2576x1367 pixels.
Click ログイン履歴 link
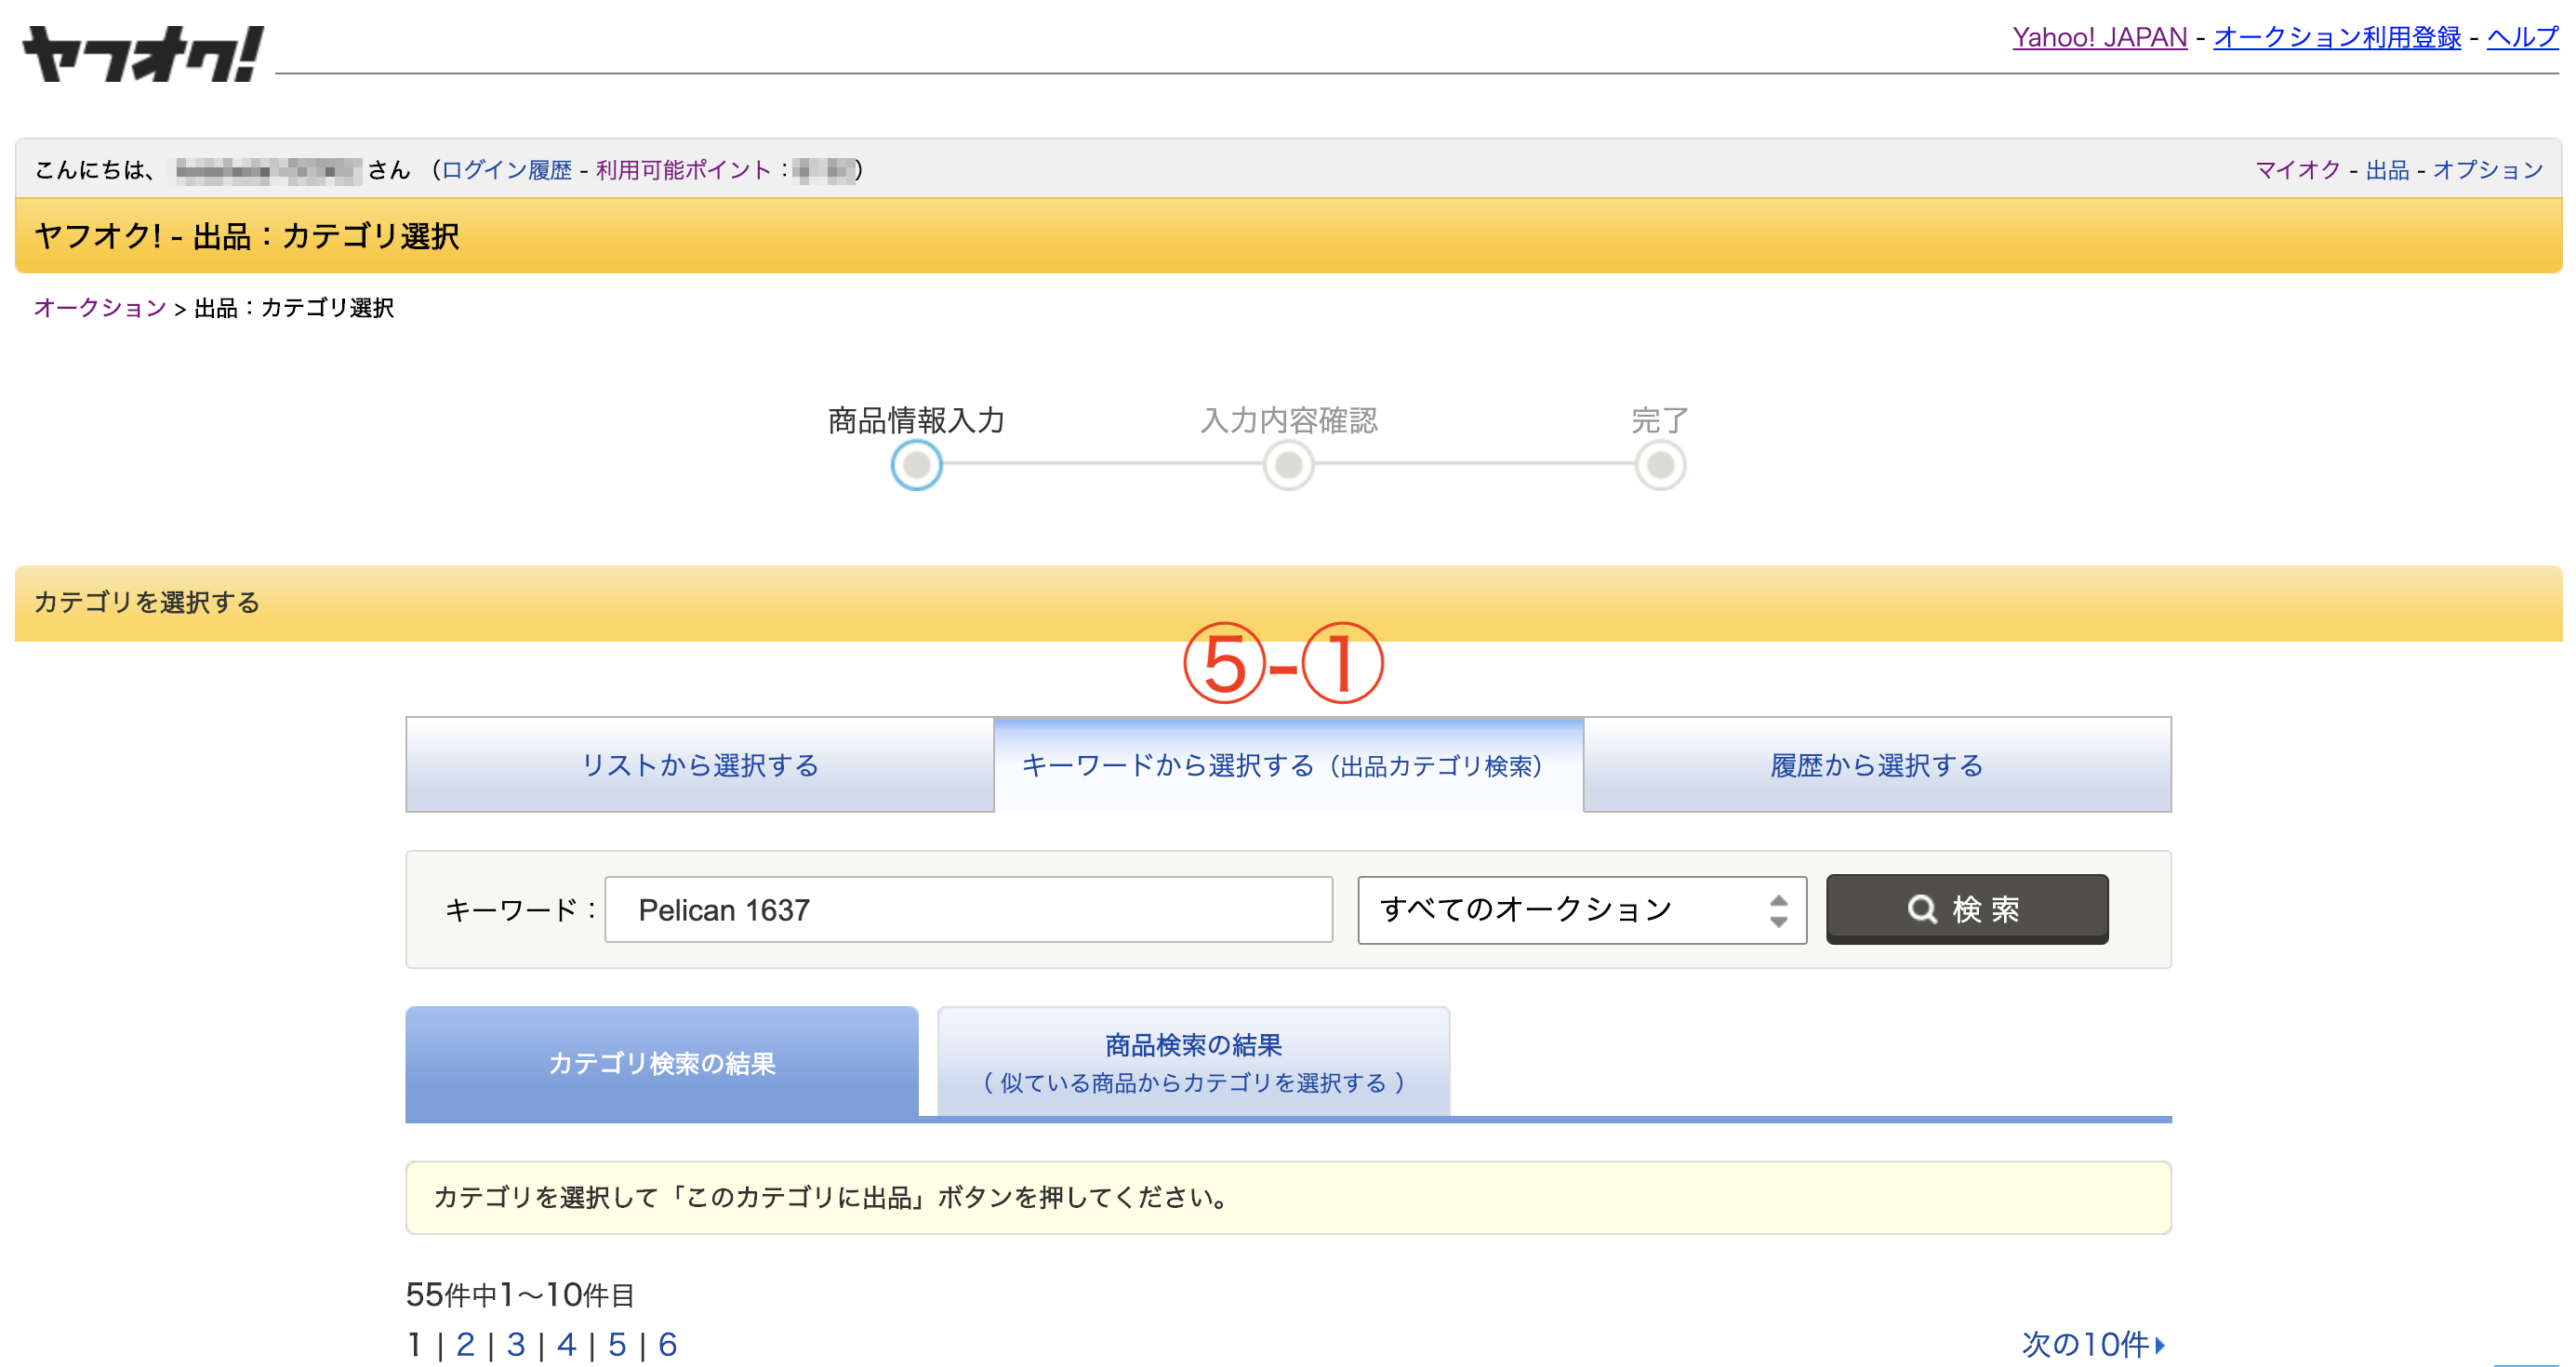tap(506, 170)
